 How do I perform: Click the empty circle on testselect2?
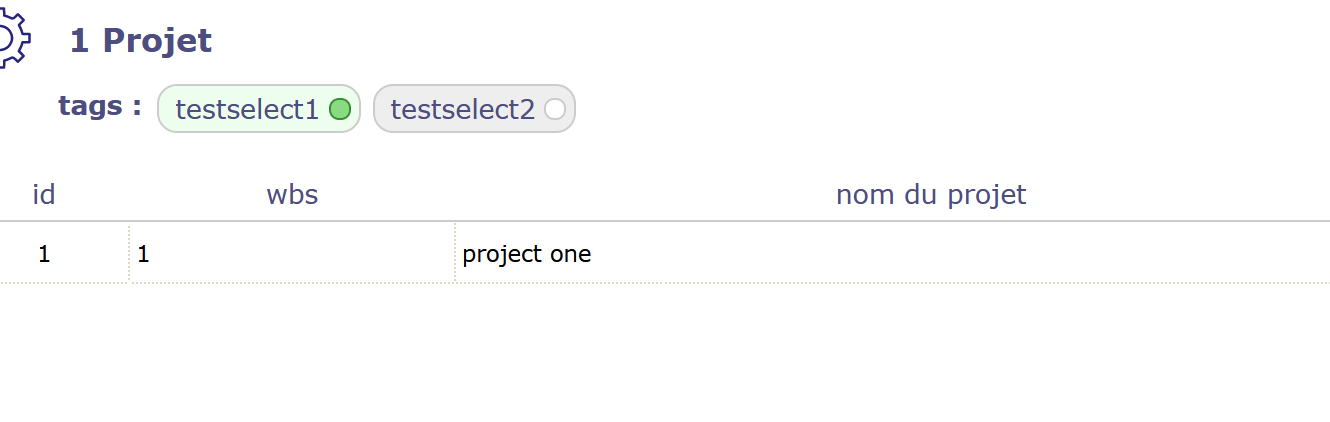pos(555,109)
